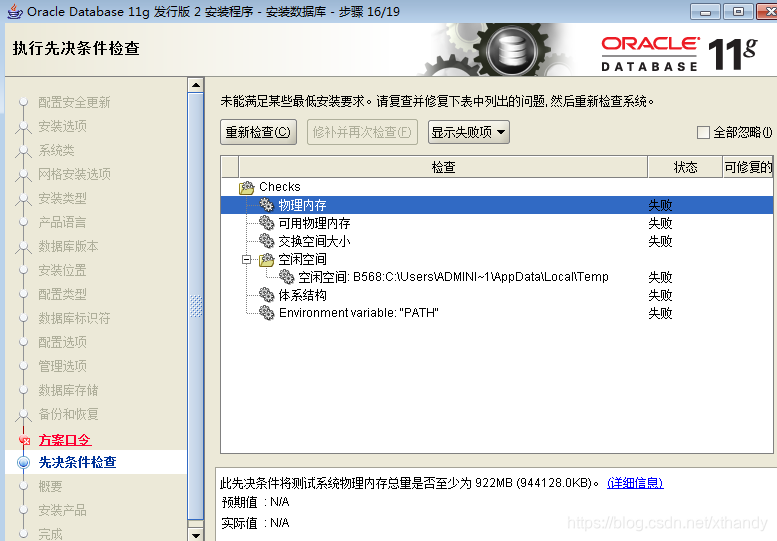
Task: Select the Environment variable "PATH" row
Action: [x=497, y=313]
